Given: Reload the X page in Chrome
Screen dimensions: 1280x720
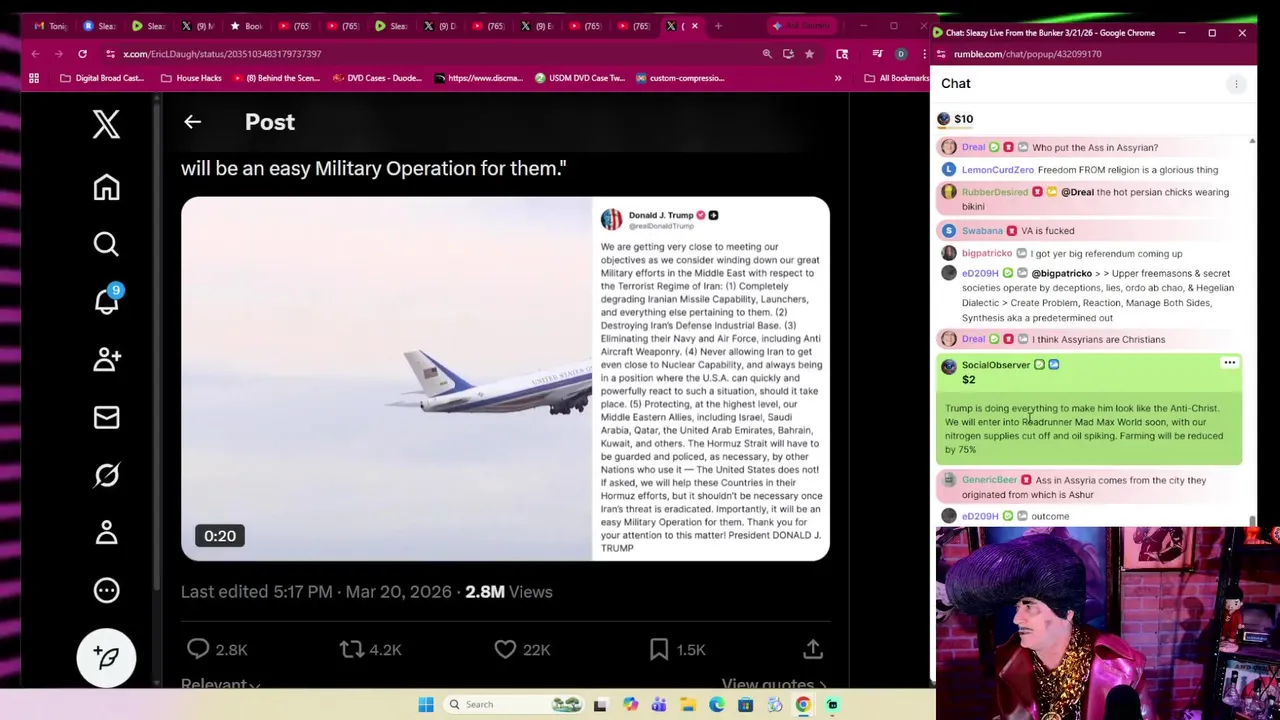Looking at the screenshot, I should [82, 54].
